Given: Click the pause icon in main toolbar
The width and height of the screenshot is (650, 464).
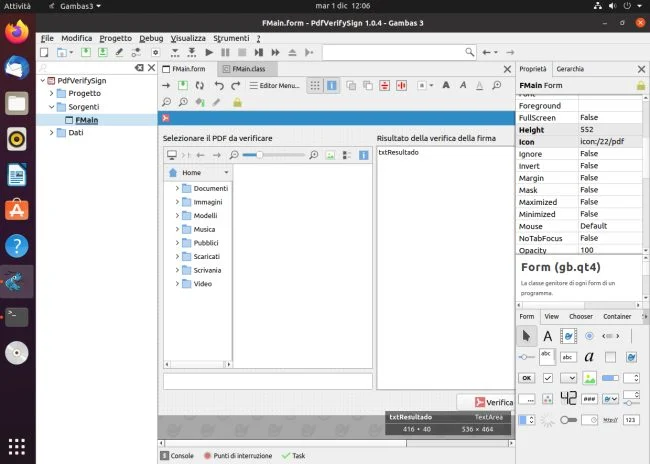Looking at the screenshot, I should click(x=225, y=52).
